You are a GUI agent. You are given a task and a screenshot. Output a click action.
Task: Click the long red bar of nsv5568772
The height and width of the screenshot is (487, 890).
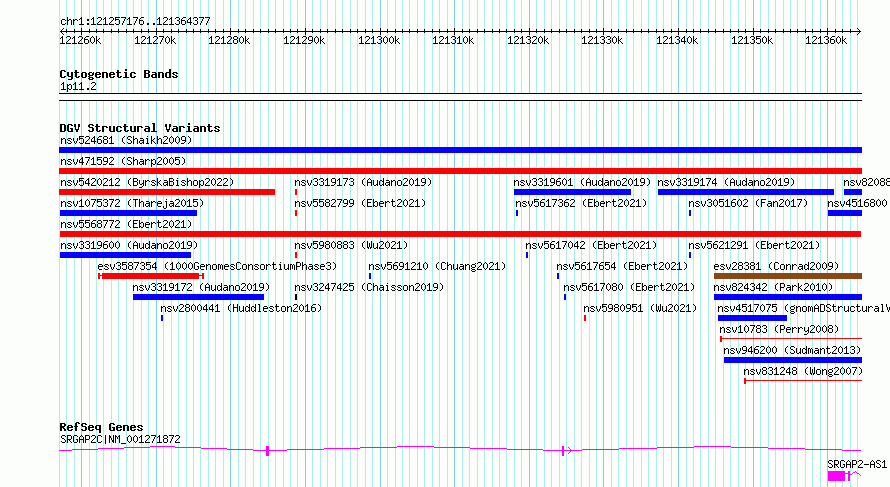[460, 234]
